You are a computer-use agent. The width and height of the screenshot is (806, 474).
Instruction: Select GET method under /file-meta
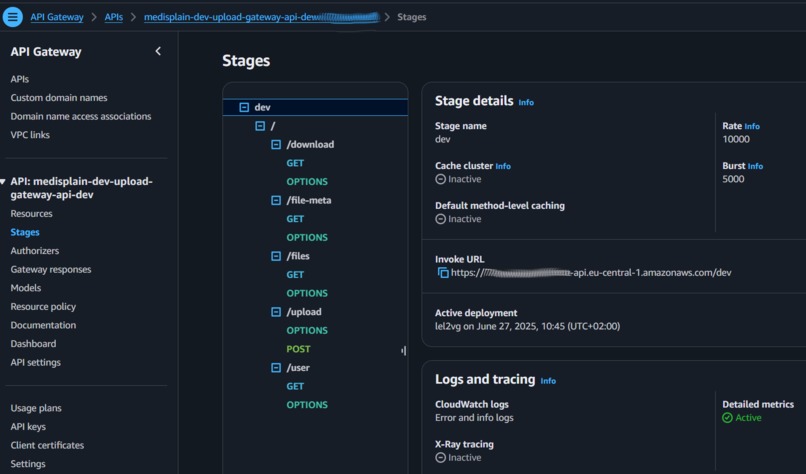pos(295,219)
